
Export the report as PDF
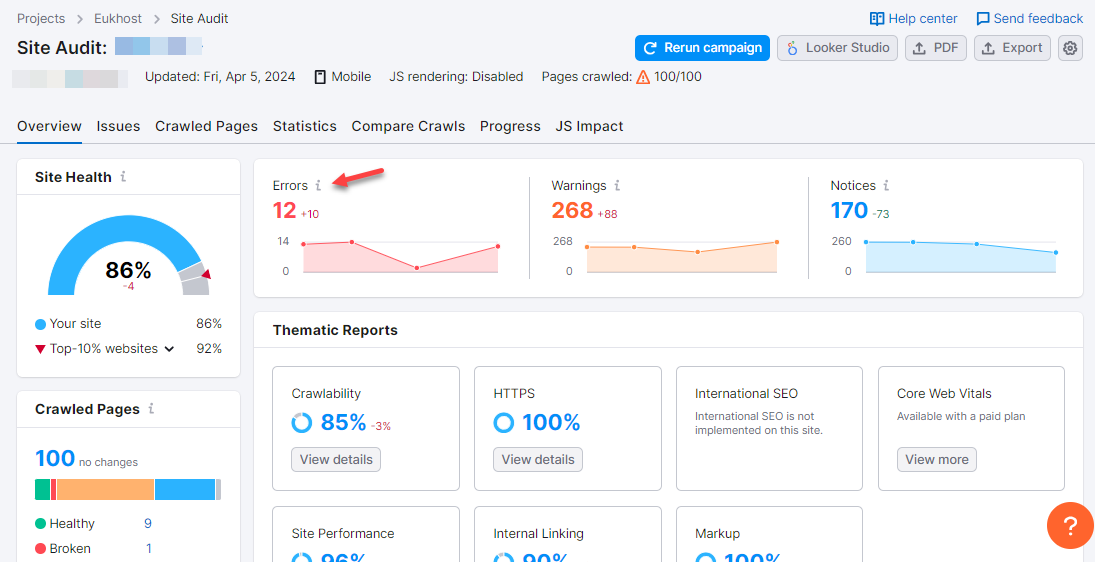point(935,48)
